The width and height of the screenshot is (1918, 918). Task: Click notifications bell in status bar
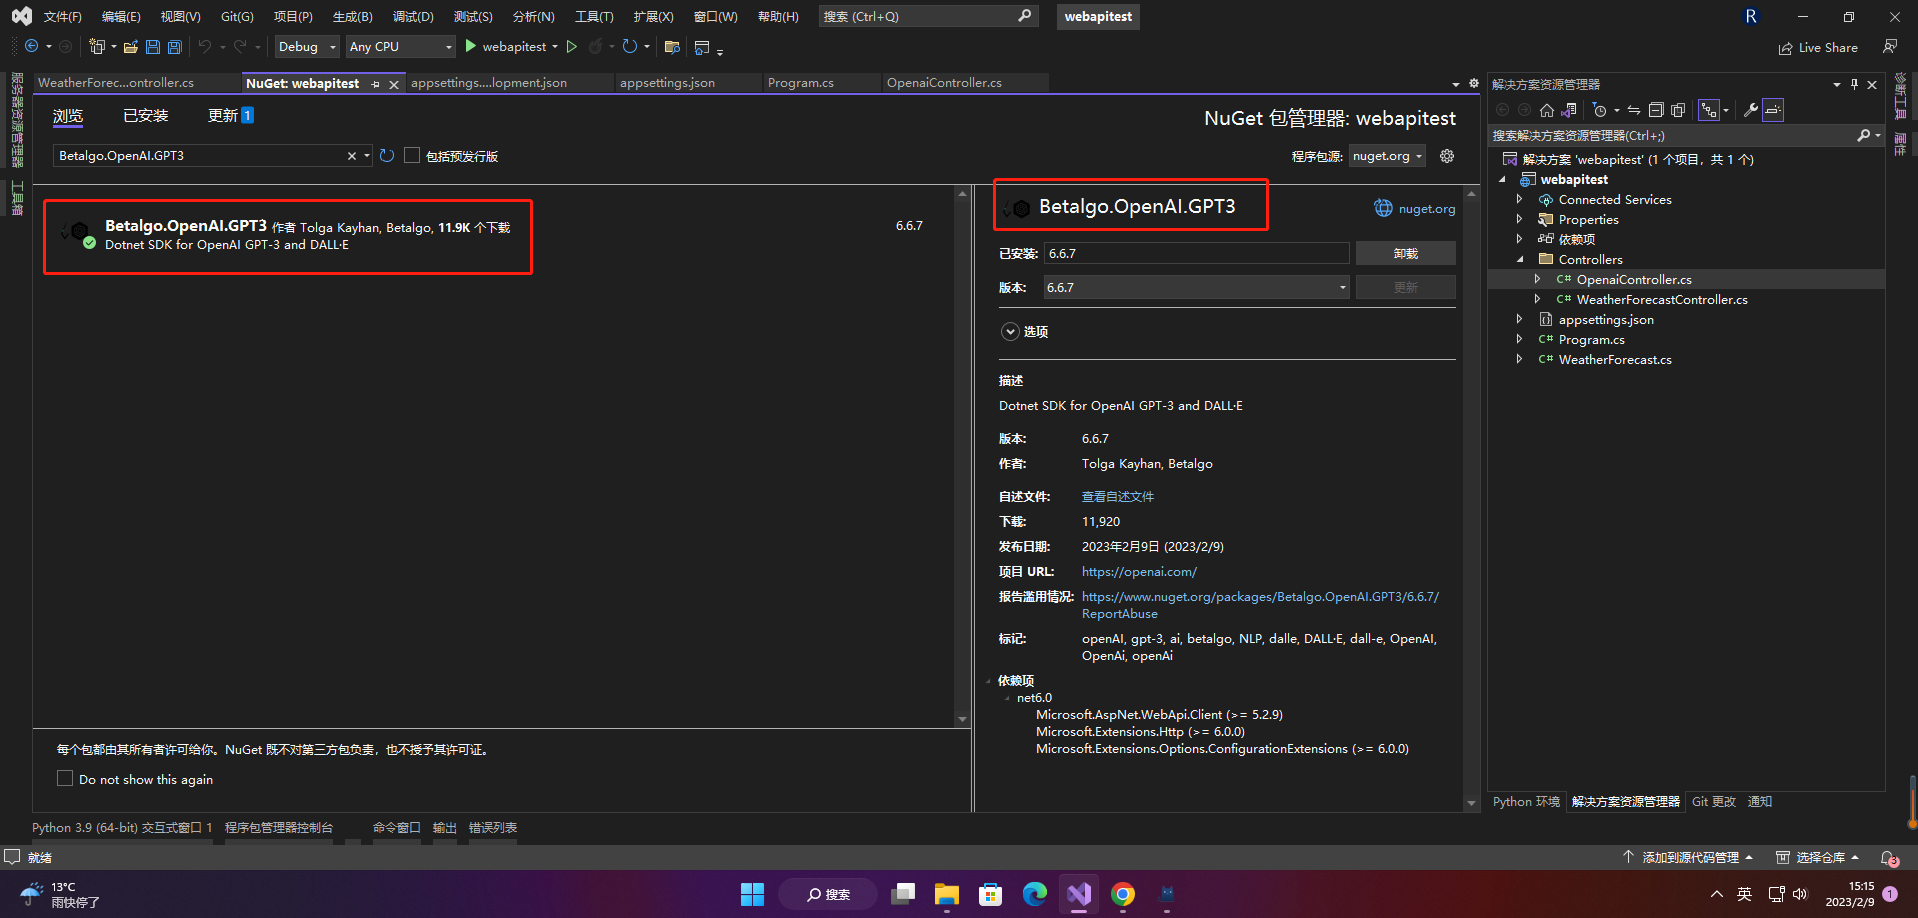pos(1888,858)
